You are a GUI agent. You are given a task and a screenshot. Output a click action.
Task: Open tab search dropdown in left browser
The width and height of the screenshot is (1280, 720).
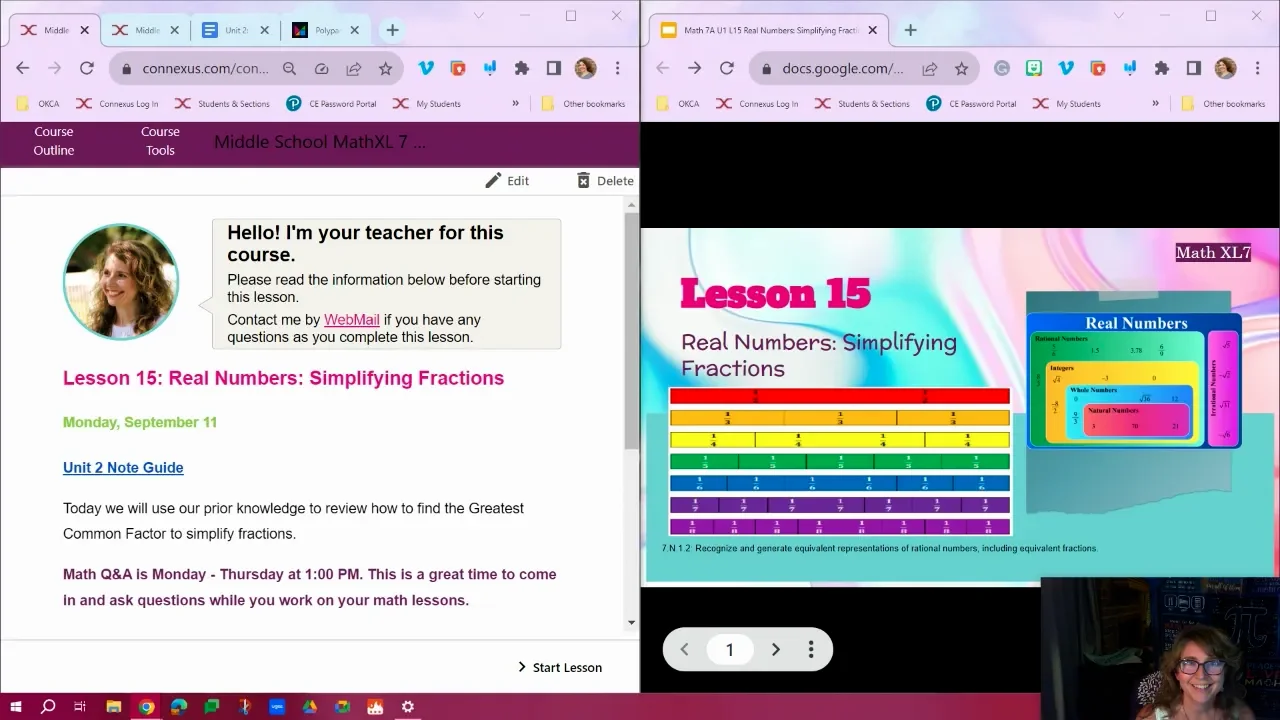point(478,15)
